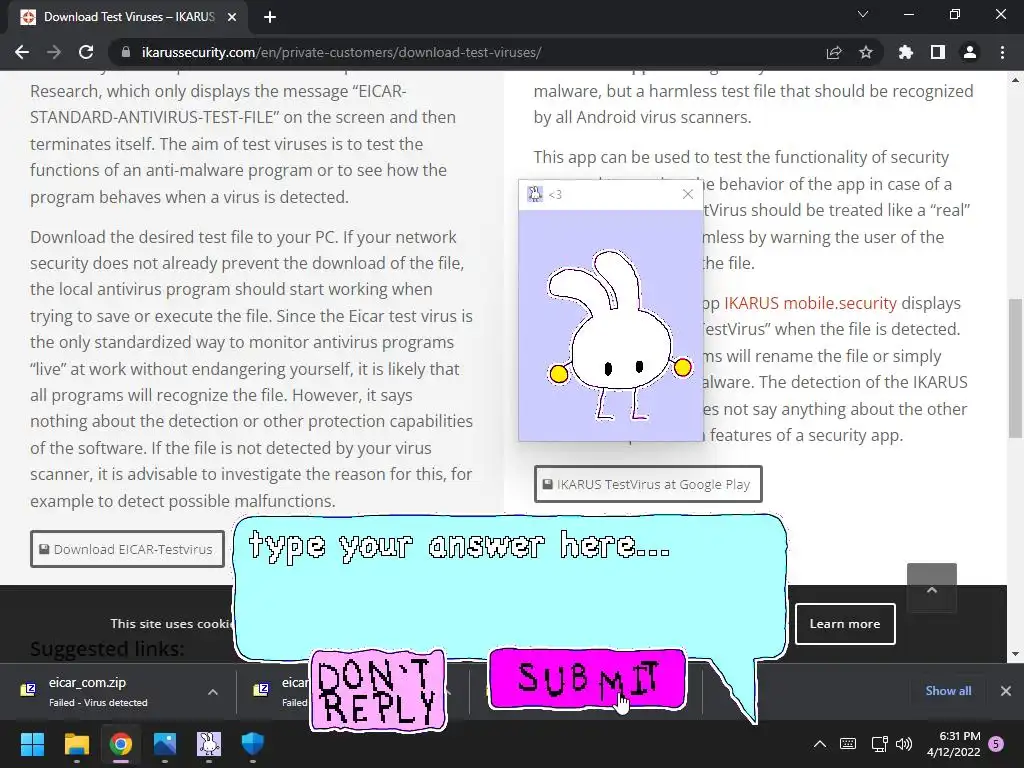The width and height of the screenshot is (1024, 768).
Task: Click the bunny icon in popup title bar
Action: pyautogui.click(x=535, y=194)
